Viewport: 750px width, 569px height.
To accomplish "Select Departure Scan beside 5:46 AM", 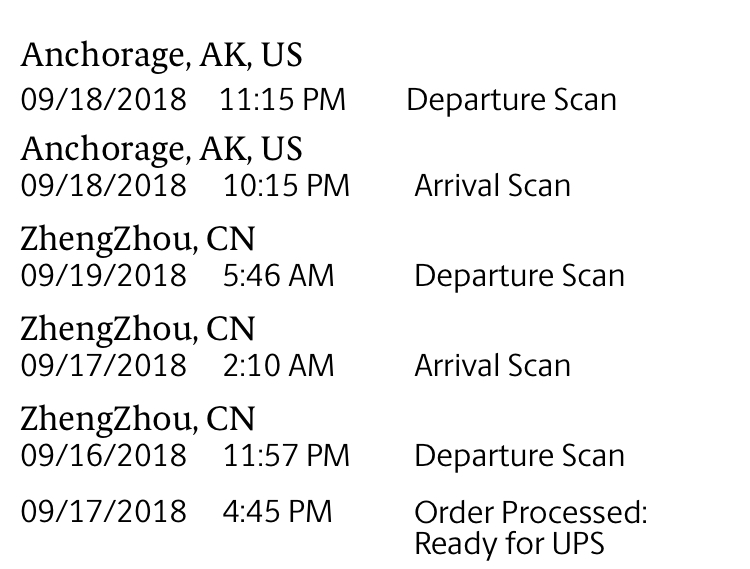I will 519,276.
